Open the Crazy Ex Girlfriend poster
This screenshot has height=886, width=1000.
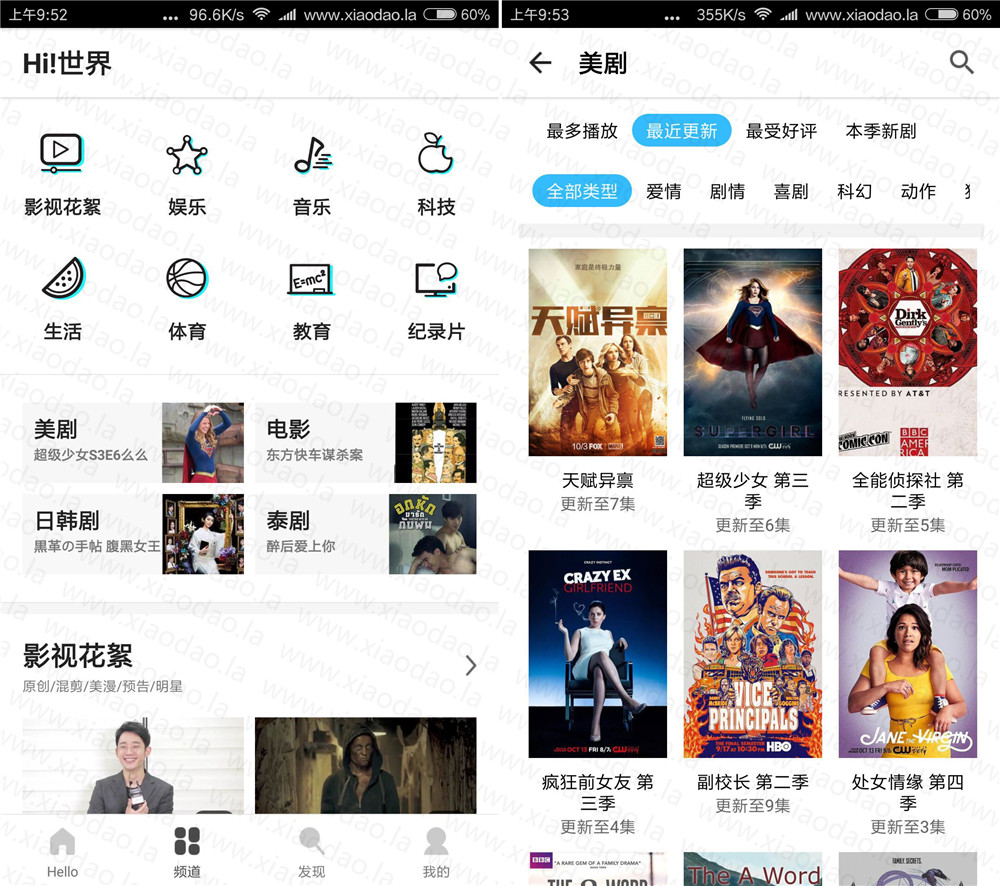click(598, 654)
